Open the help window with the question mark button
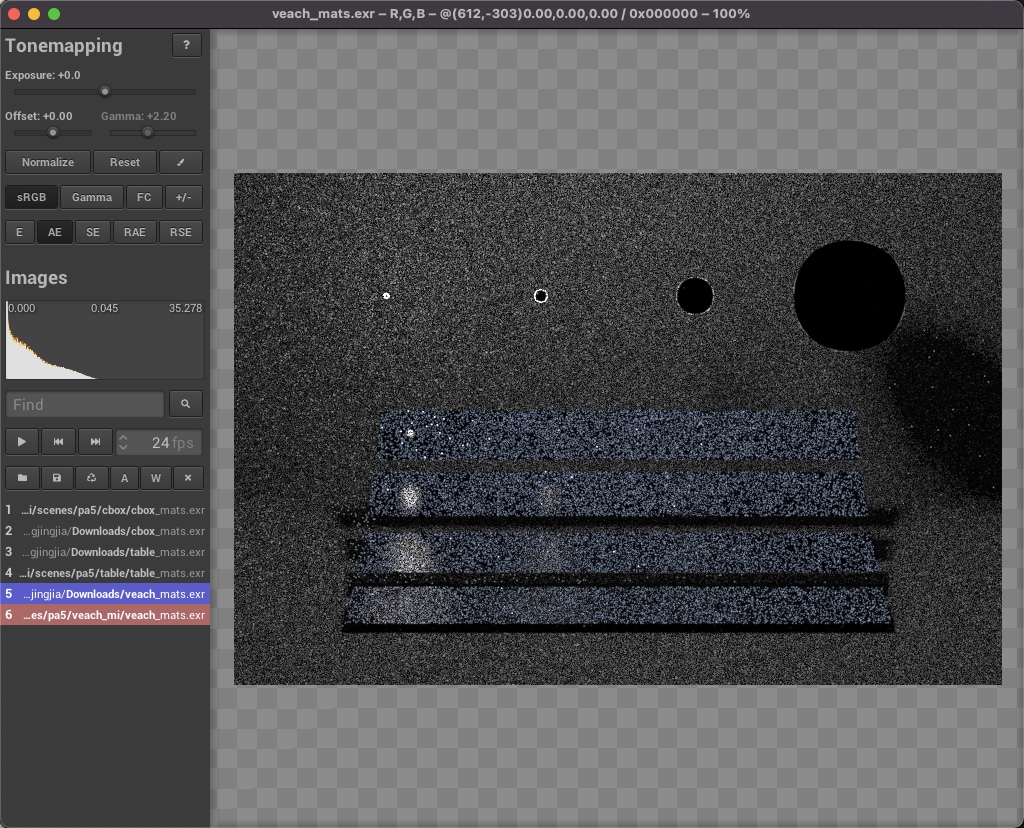 [187, 45]
